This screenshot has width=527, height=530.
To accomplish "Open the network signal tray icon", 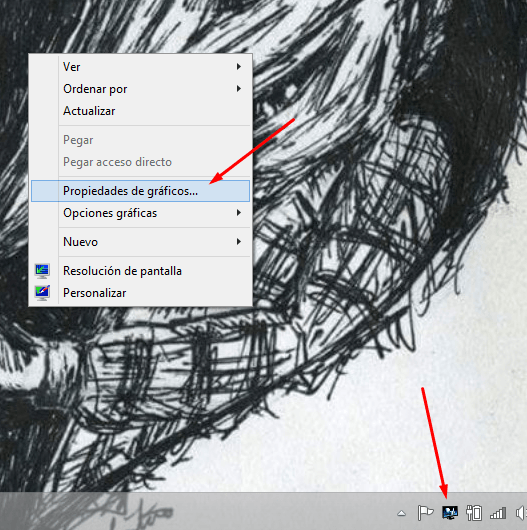I will [x=498, y=513].
